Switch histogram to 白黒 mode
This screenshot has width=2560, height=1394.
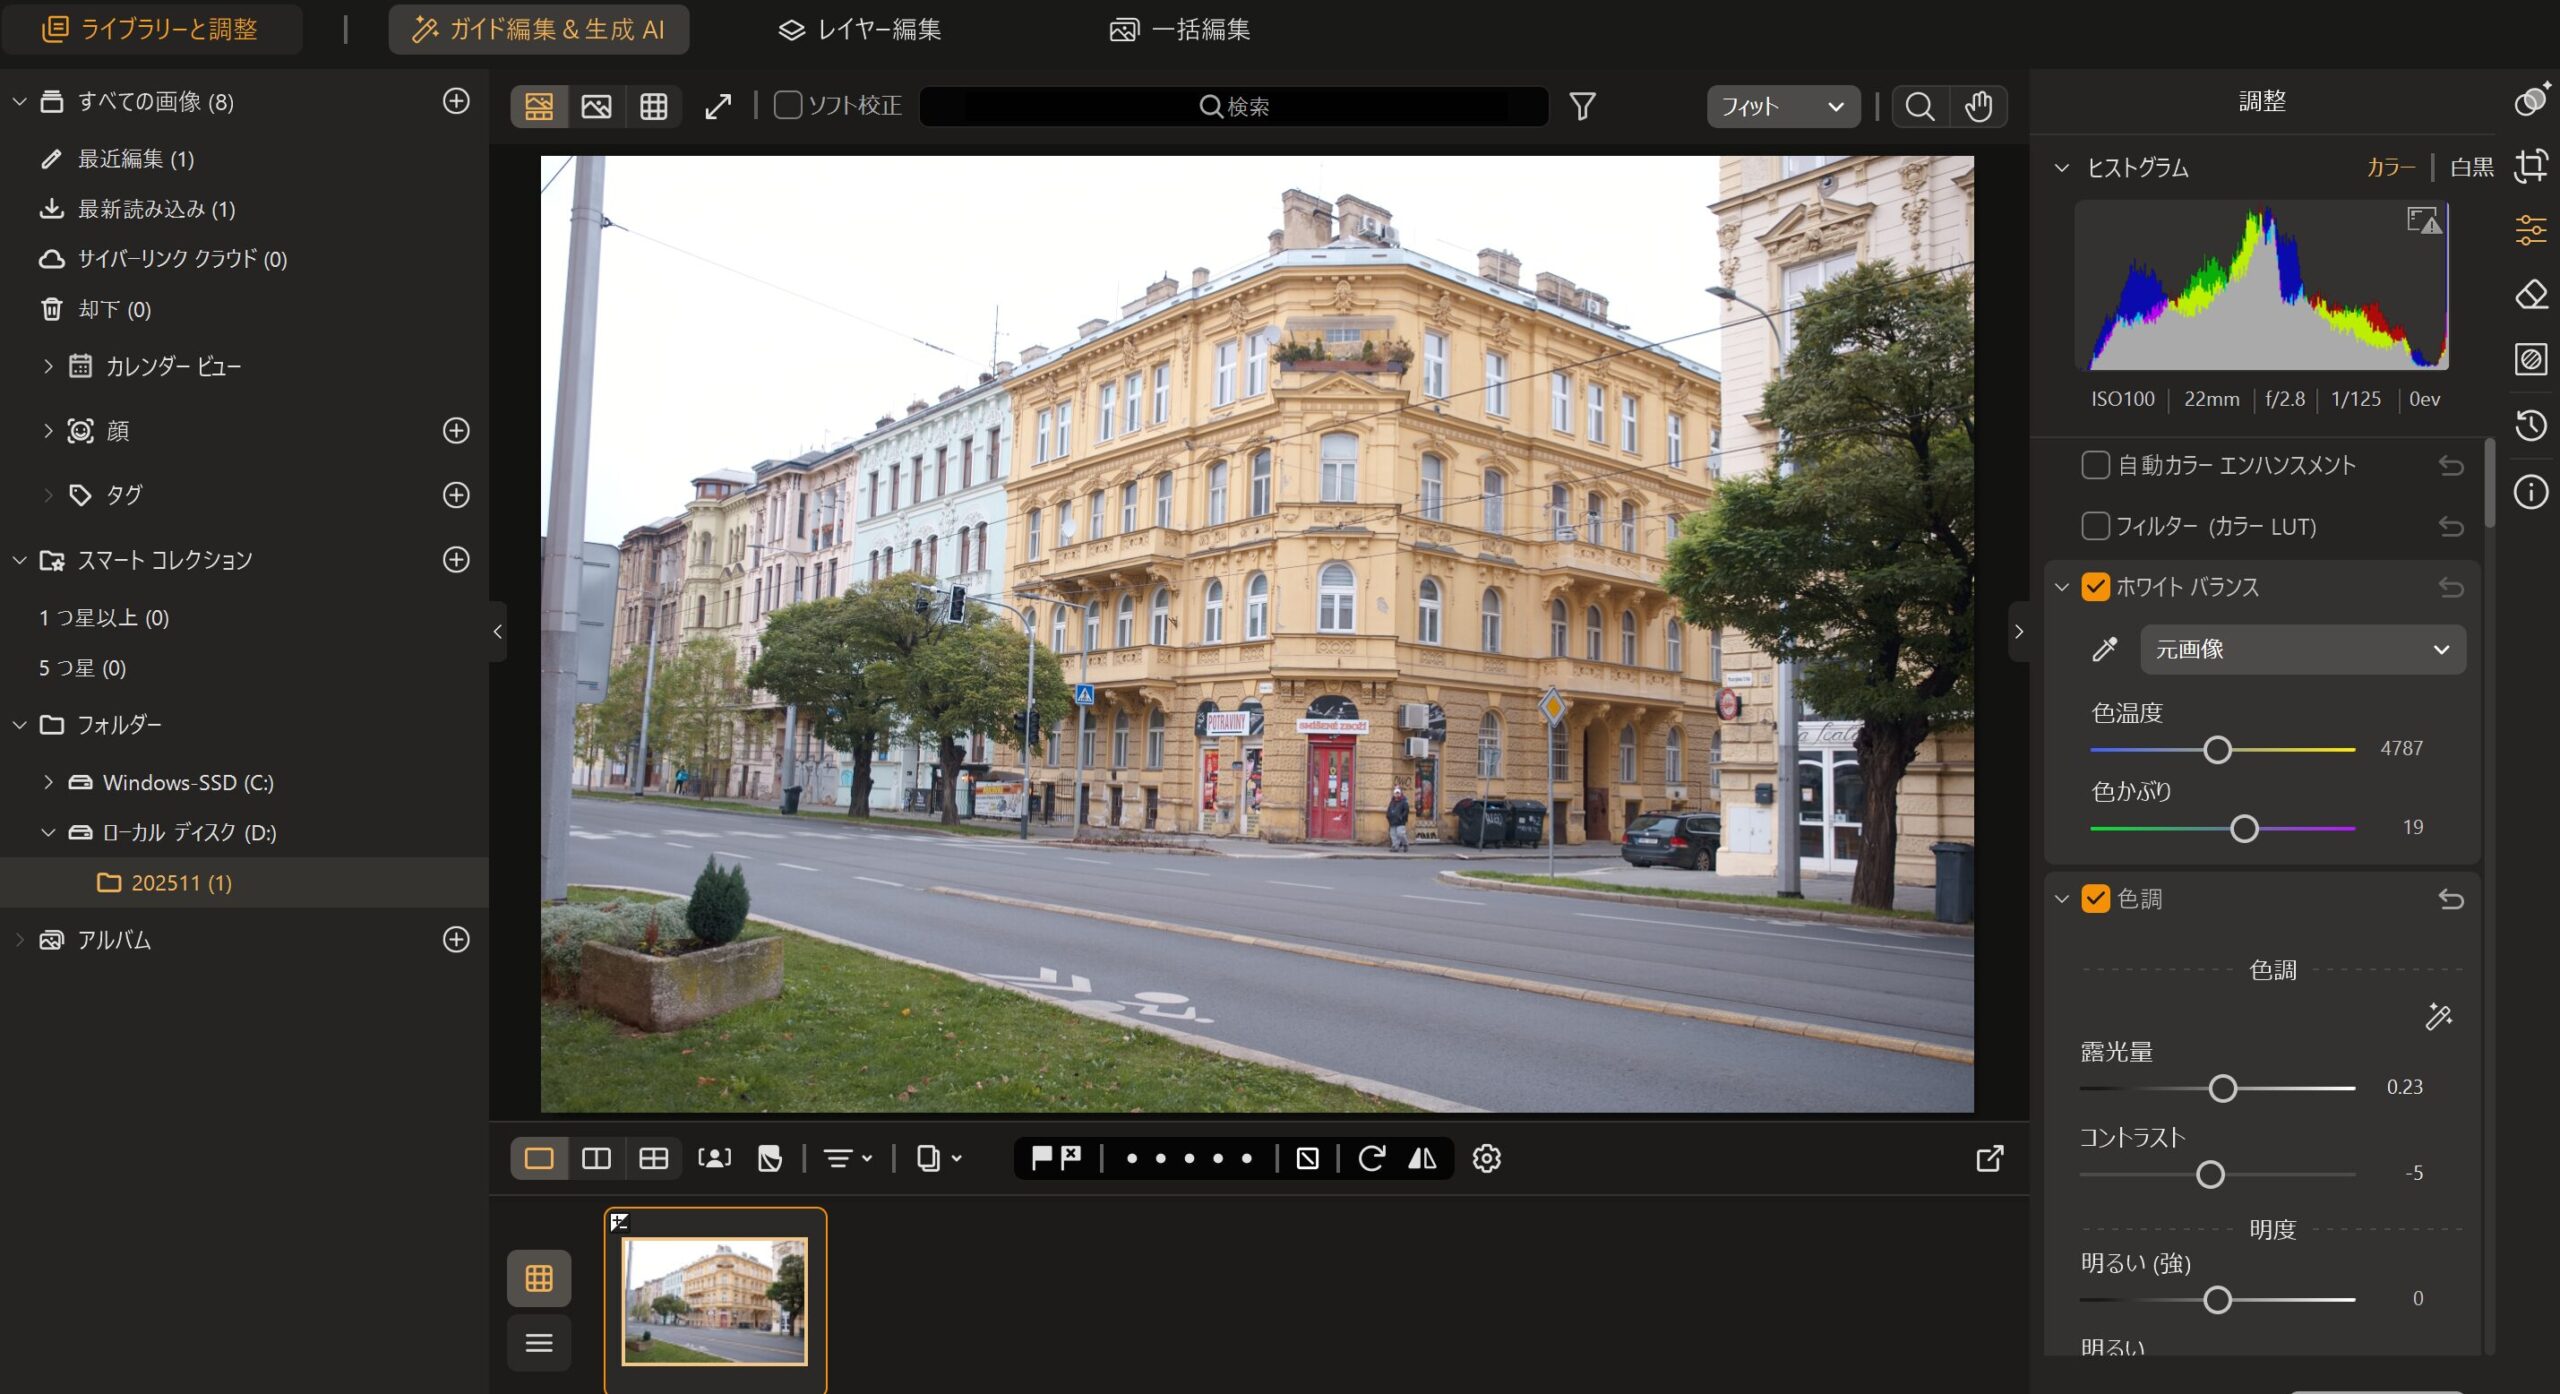2472,167
